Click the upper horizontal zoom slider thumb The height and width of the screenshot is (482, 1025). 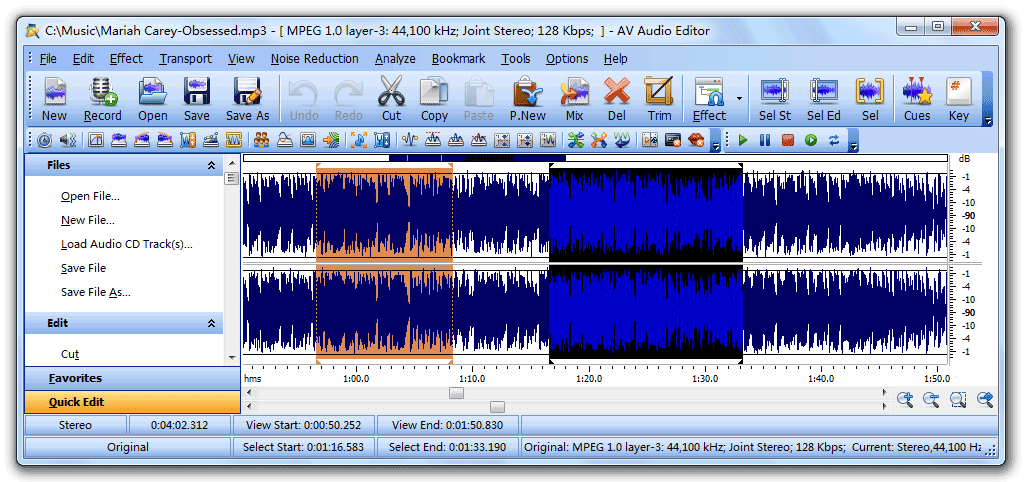click(x=456, y=393)
